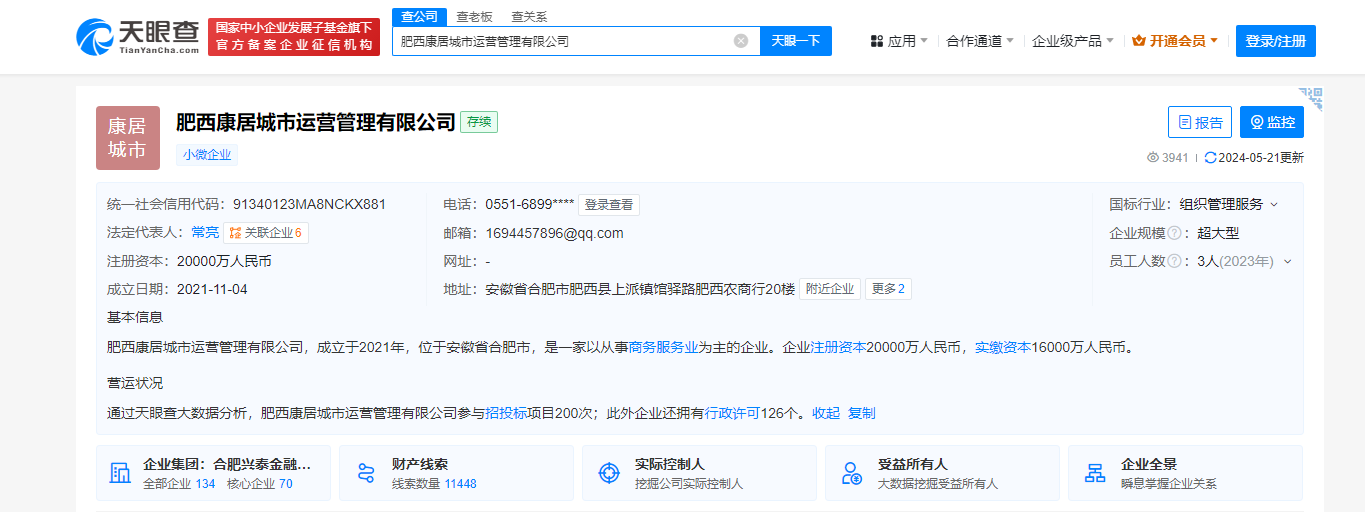Click the 应用 grid icon
The height and width of the screenshot is (512, 1365).
pos(877,41)
